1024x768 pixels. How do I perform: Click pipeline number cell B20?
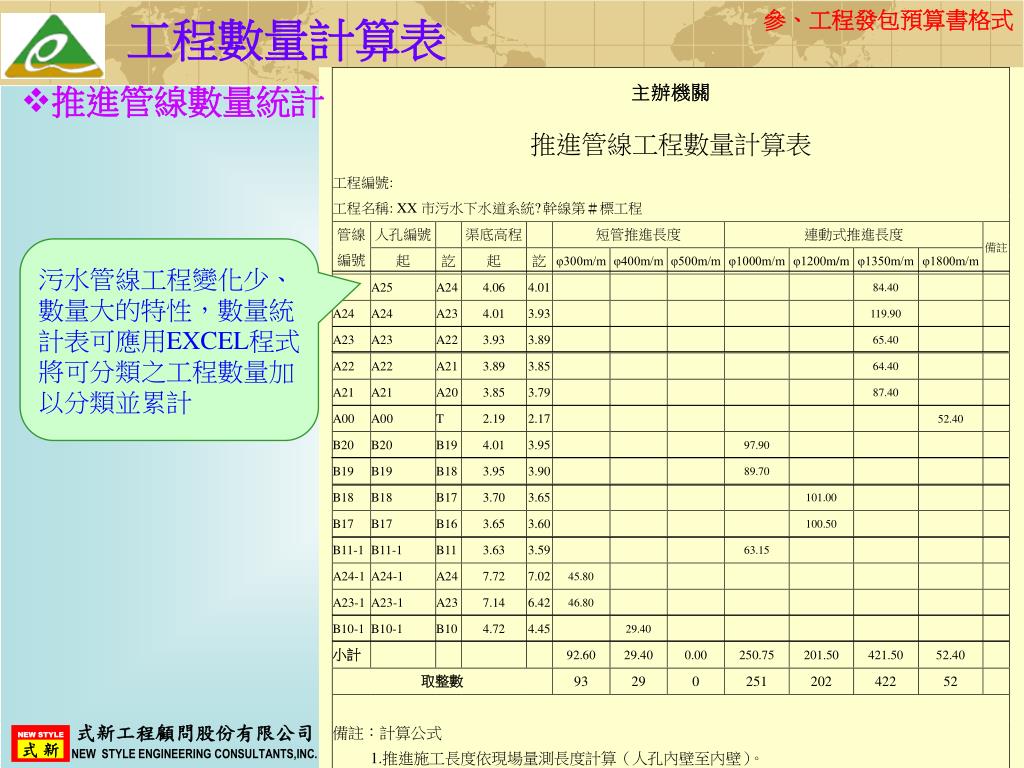[344, 445]
